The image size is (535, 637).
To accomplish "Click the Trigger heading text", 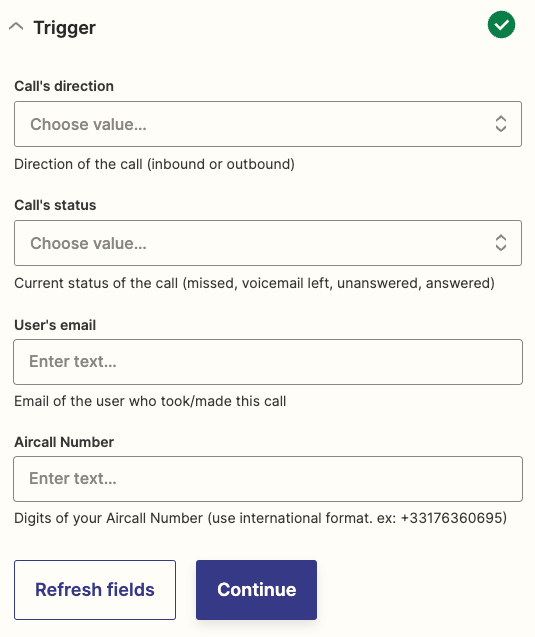I will pyautogui.click(x=65, y=28).
